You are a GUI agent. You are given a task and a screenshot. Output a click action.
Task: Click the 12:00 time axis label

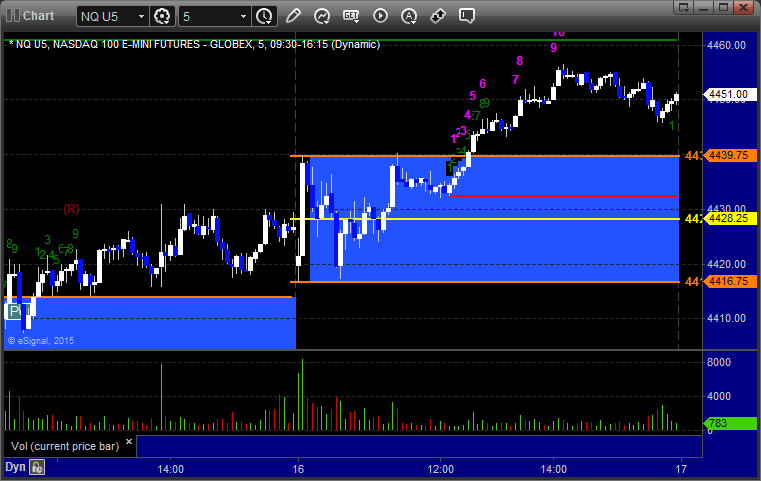pos(441,469)
